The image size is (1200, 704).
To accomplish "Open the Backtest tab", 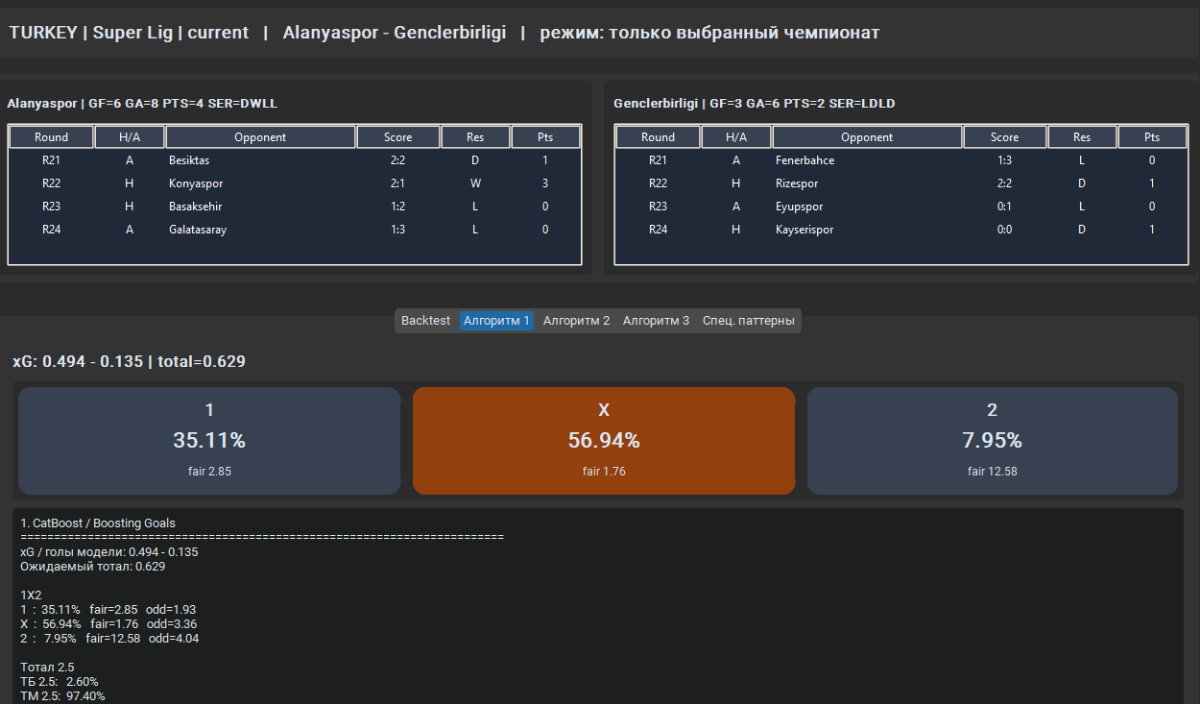I will pyautogui.click(x=426, y=321).
